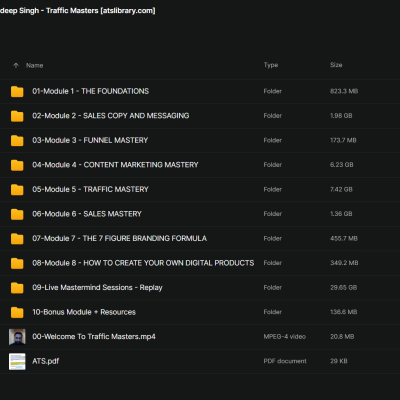
Task: Click folder icon for 03-Module 3 FUNNEL MASTERY
Action: (x=17, y=140)
